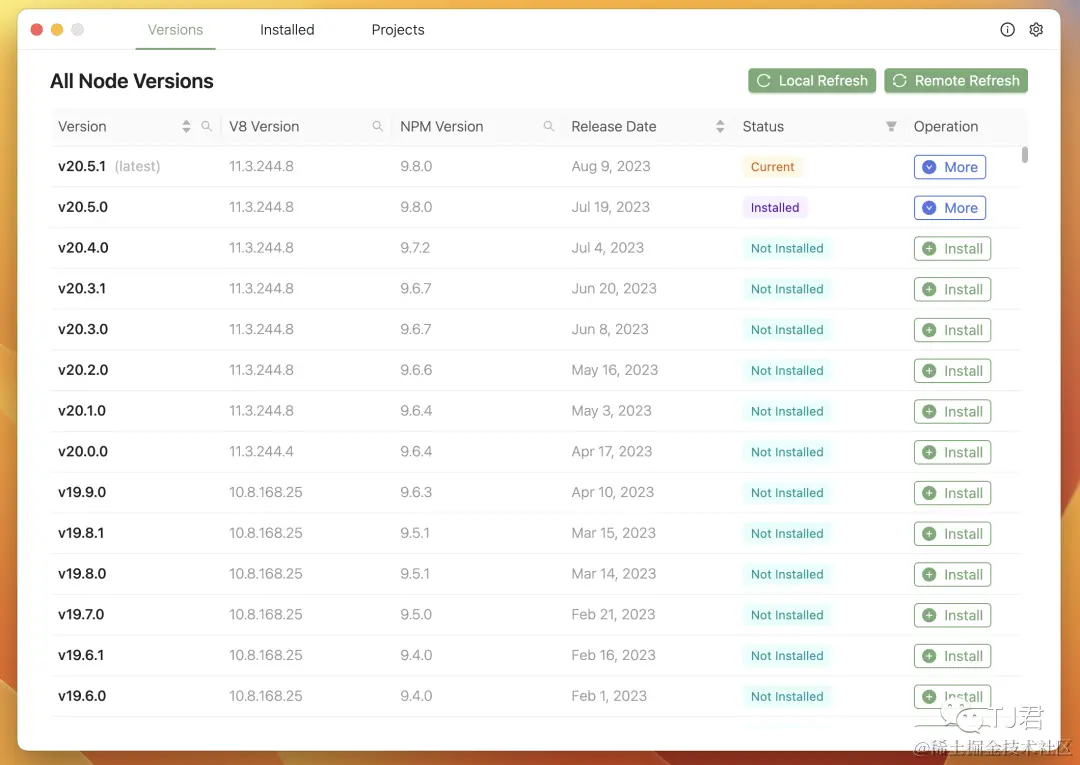Install Node v20.3.1
1080x765 pixels.
(953, 289)
